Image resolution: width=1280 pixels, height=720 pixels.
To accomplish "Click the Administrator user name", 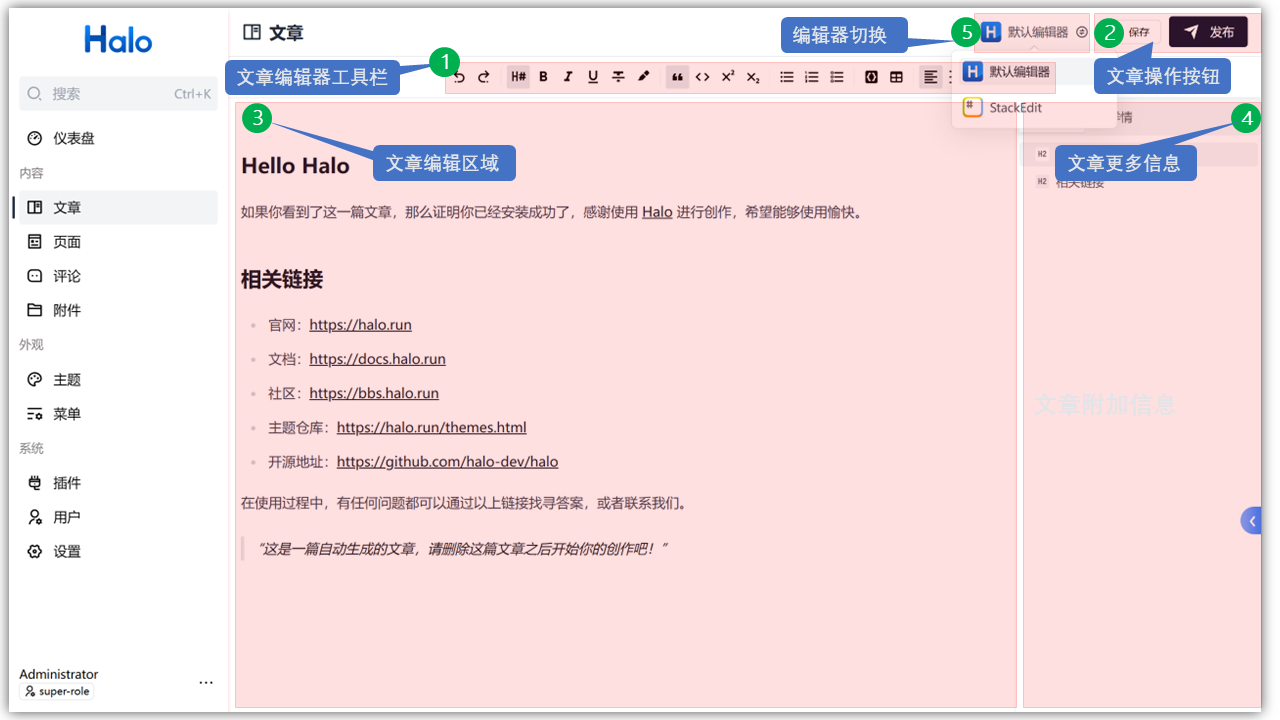I will point(59,674).
